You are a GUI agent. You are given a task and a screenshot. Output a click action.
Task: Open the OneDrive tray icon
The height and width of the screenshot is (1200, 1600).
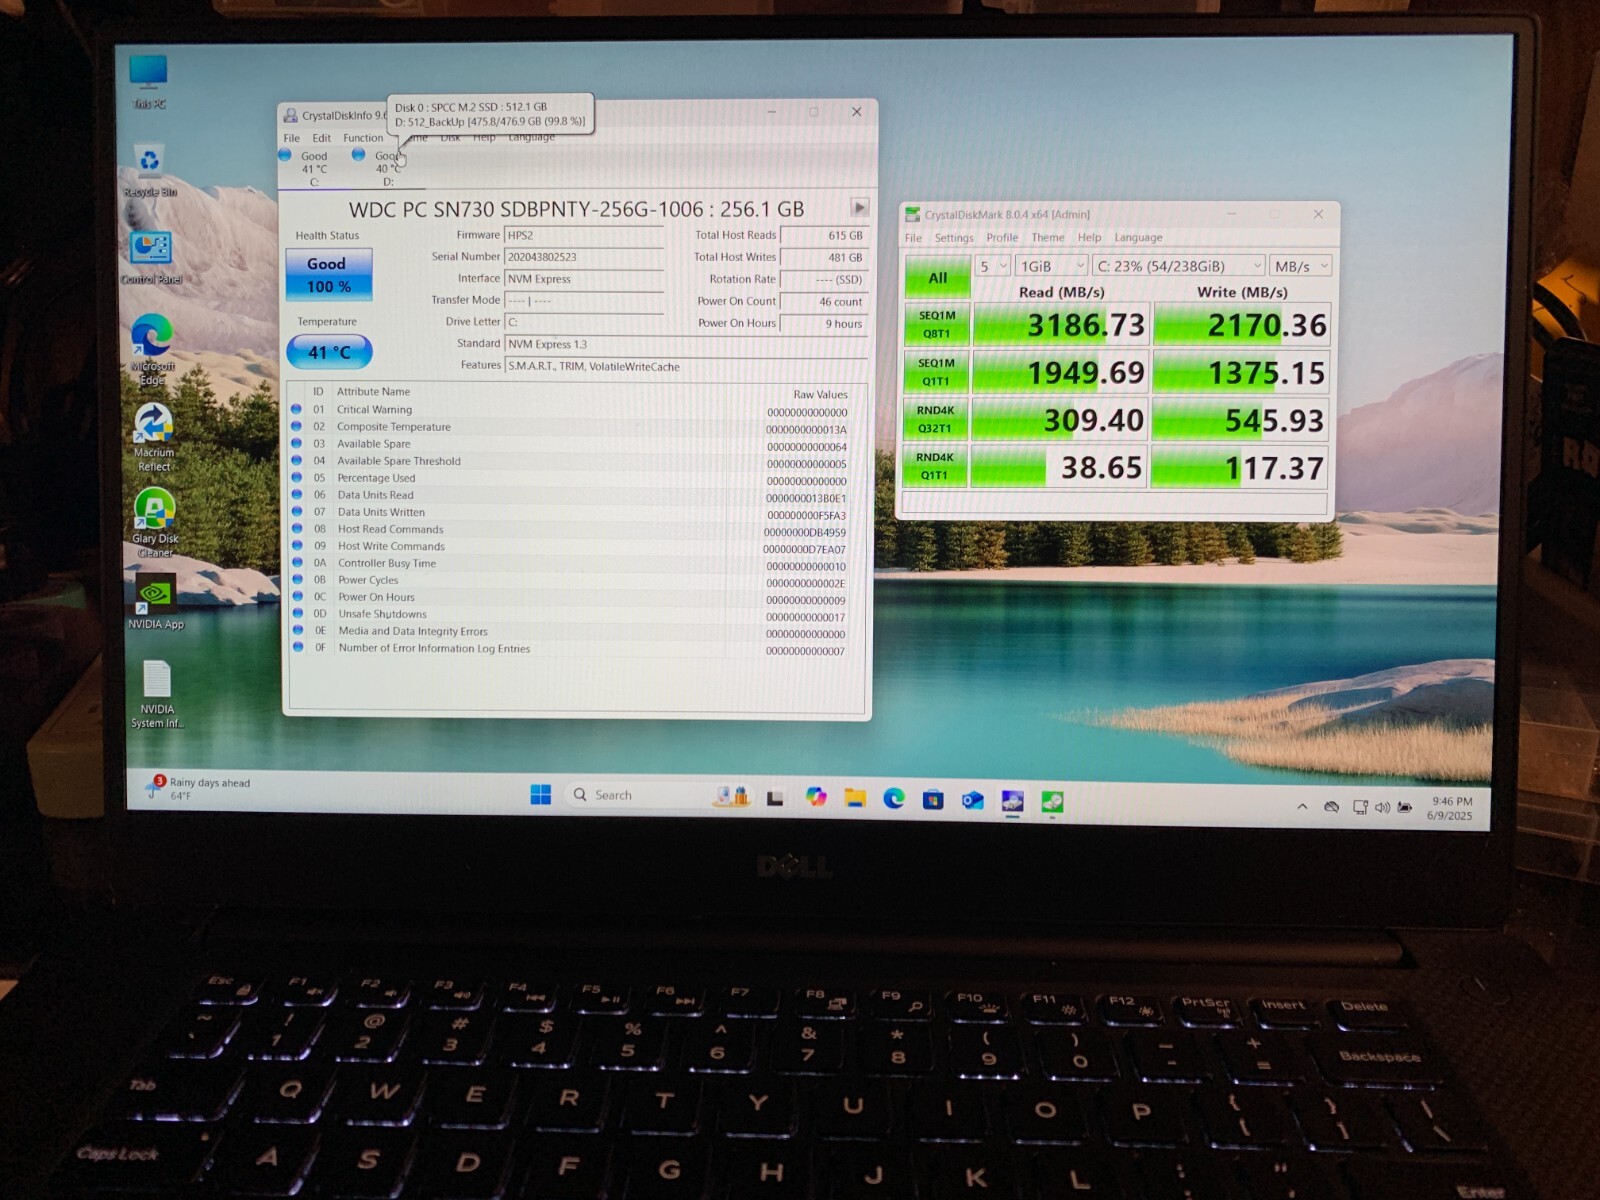point(1331,807)
